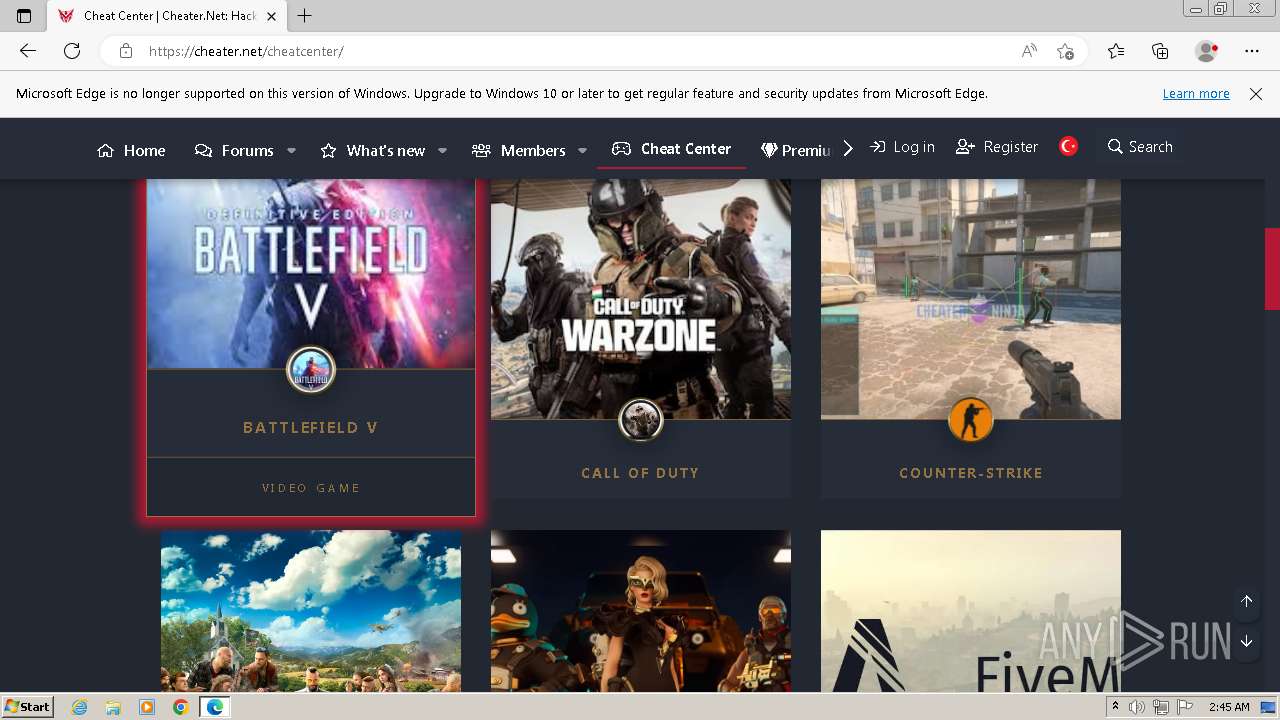The width and height of the screenshot is (1280, 720).
Task: Open the volume speaker tray icon
Action: point(1137,707)
